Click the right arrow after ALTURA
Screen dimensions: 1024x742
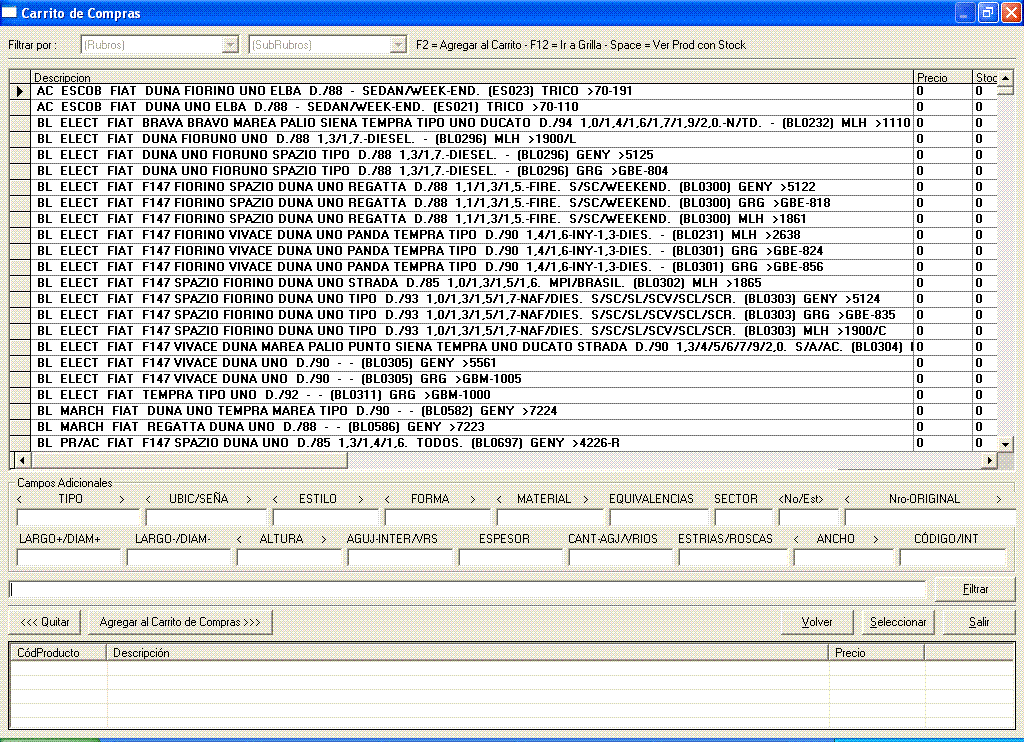tap(323, 539)
